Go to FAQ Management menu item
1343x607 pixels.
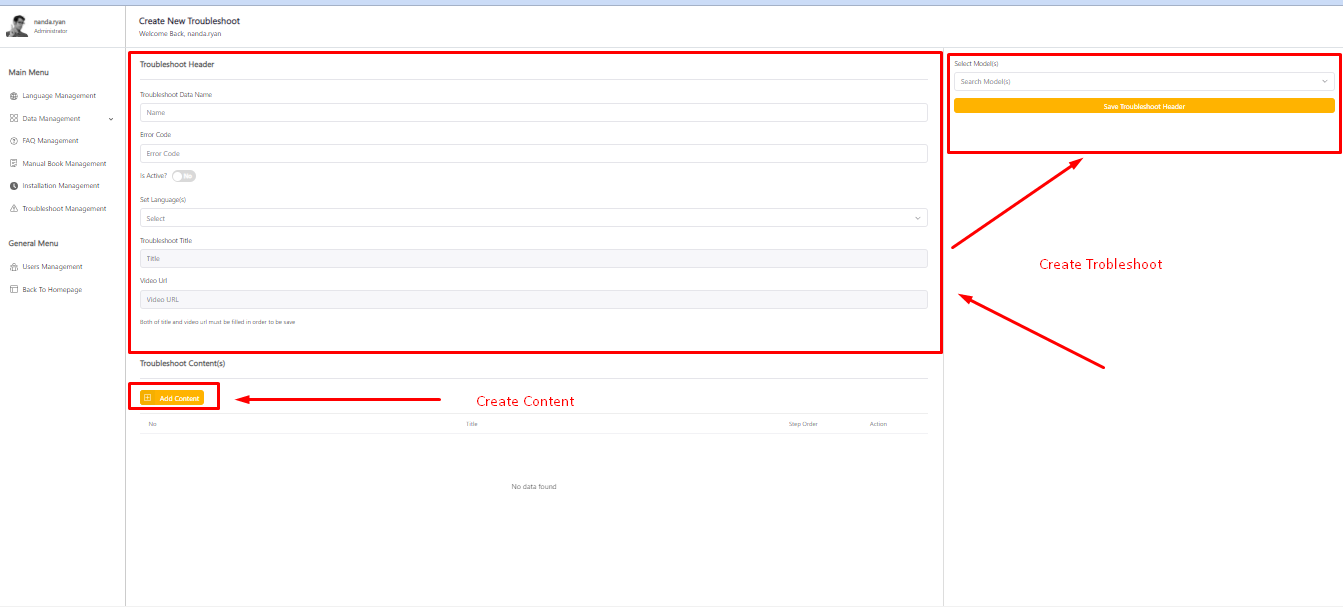[x=50, y=141]
